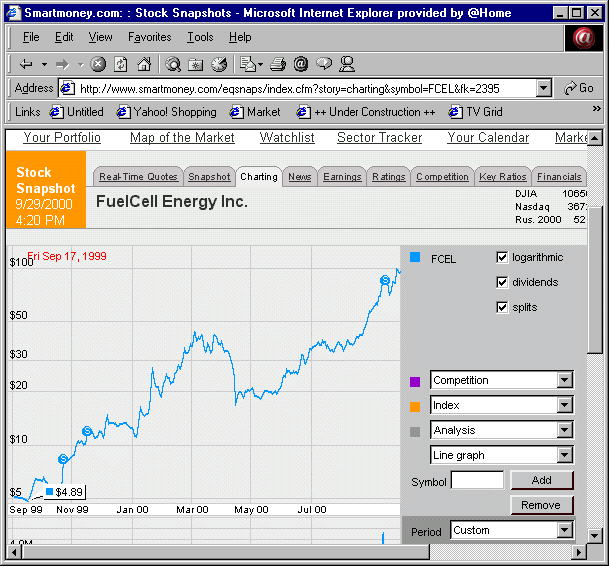Click the orange Index color swatch
This screenshot has width=609, height=566.
415,406
